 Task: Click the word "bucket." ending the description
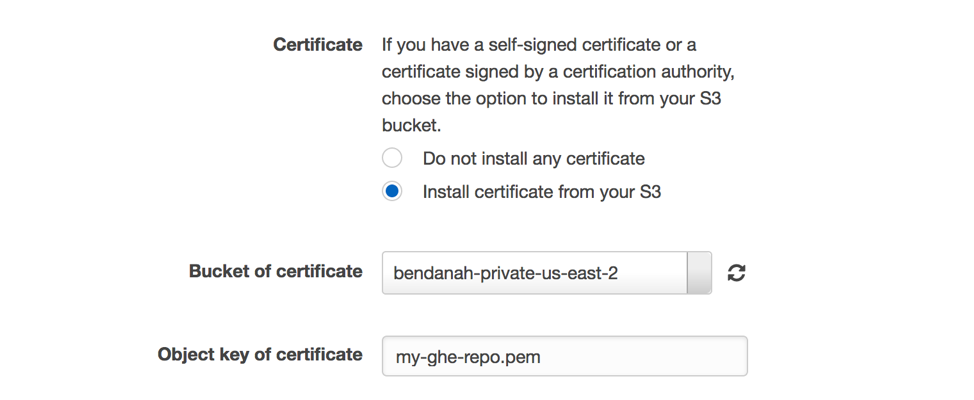pyautogui.click(x=411, y=127)
